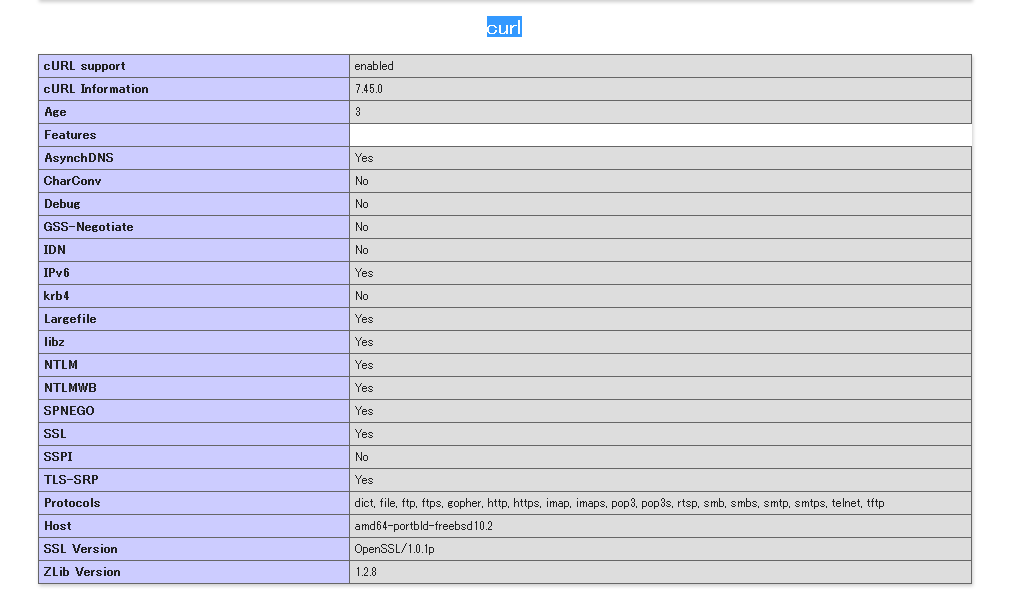Click the No value for krb4

click(362, 296)
